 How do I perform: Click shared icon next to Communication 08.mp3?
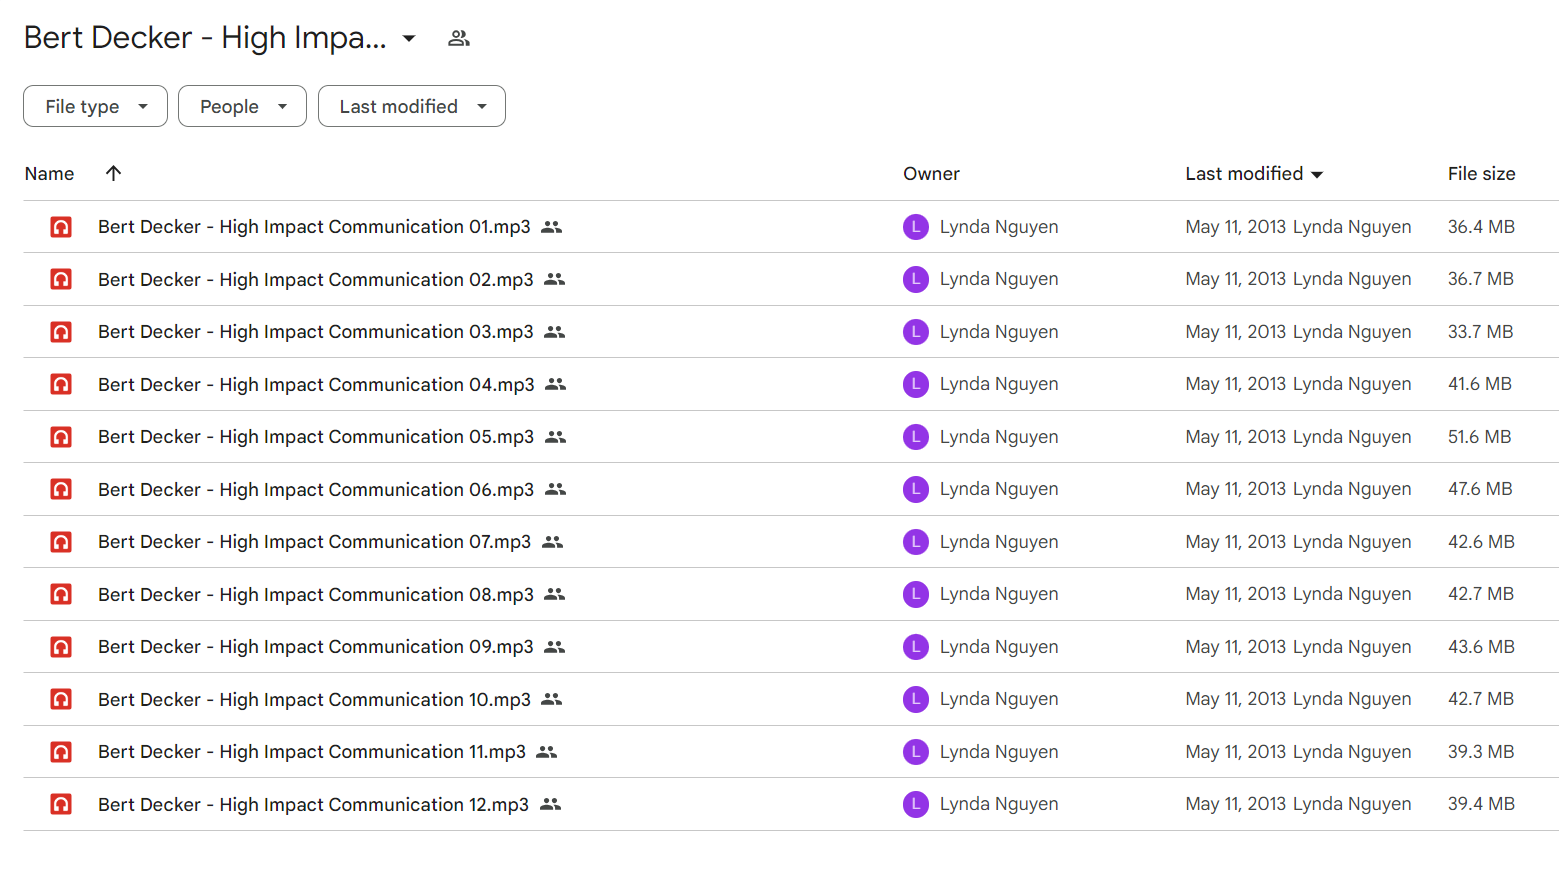tap(555, 594)
